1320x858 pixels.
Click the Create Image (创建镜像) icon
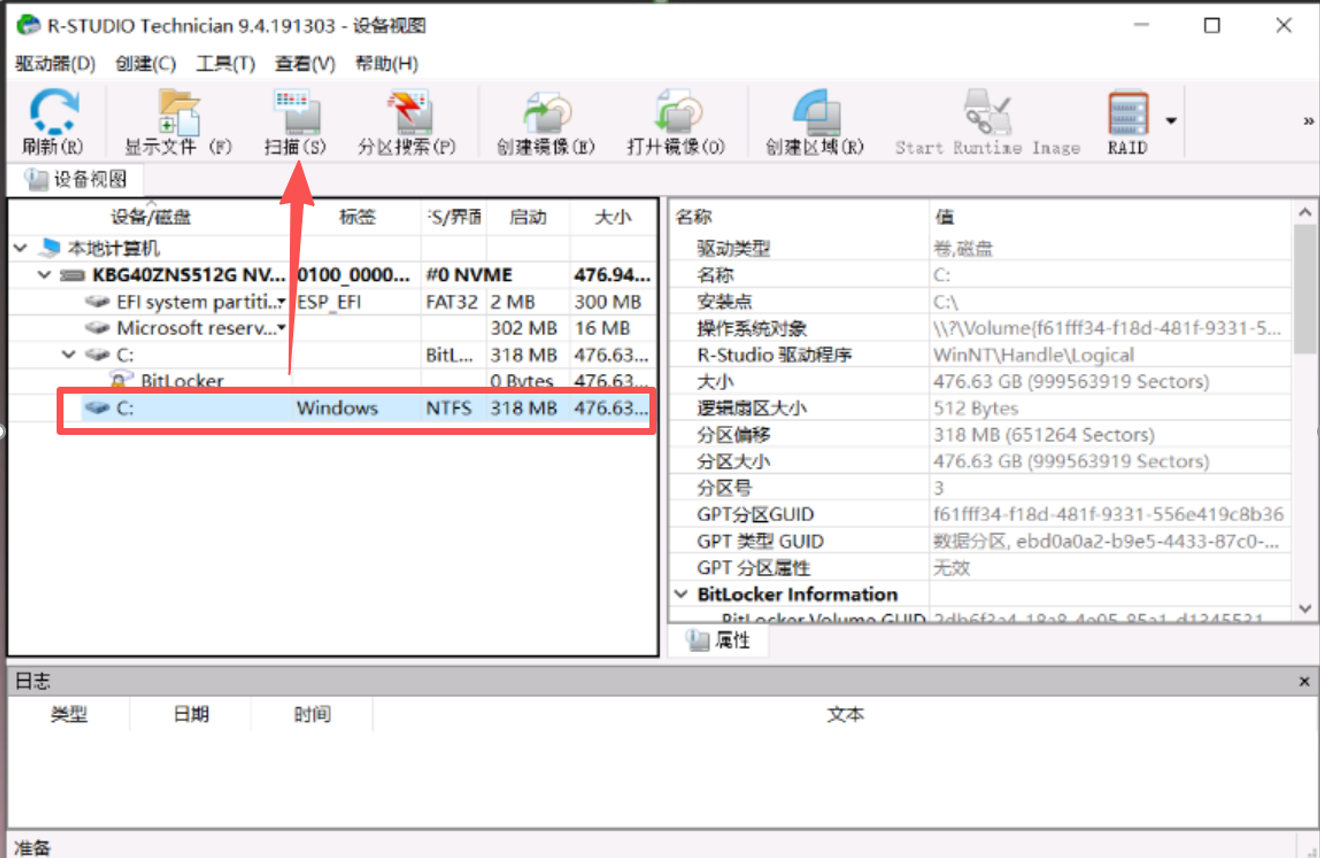546,121
